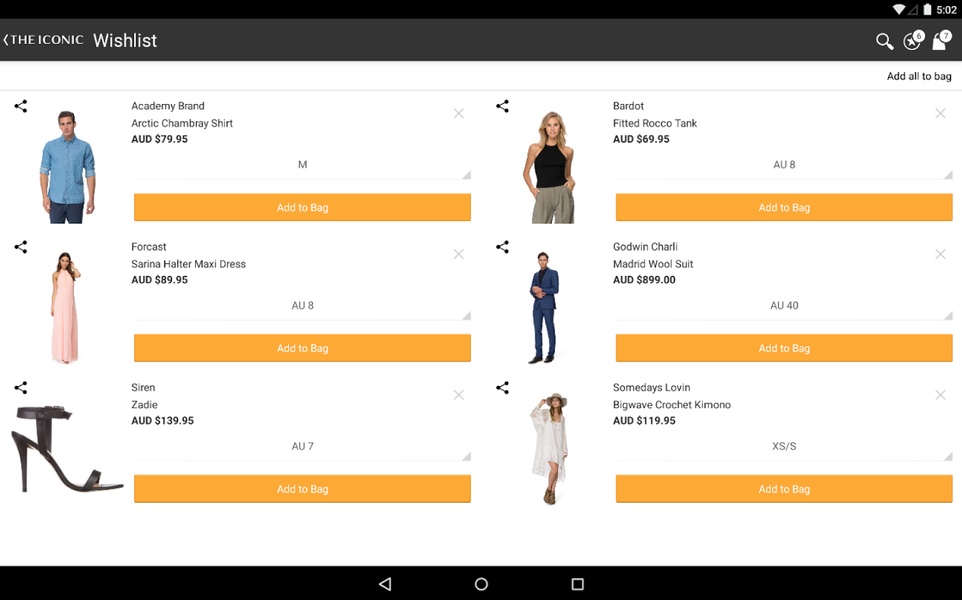The width and height of the screenshot is (962, 600).
Task: Share the Fitted Rocco Tank item
Action: (502, 106)
